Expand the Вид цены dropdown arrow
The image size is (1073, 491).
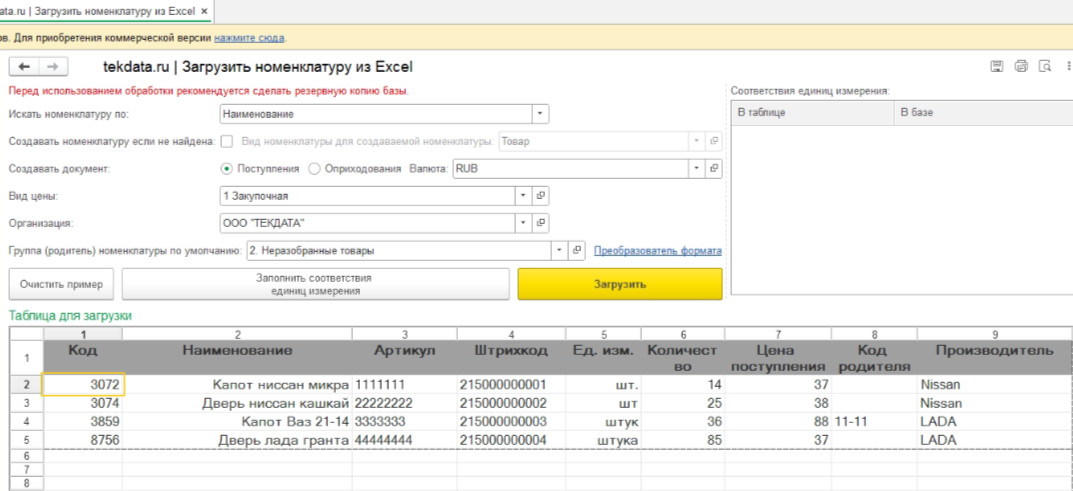pos(523,196)
